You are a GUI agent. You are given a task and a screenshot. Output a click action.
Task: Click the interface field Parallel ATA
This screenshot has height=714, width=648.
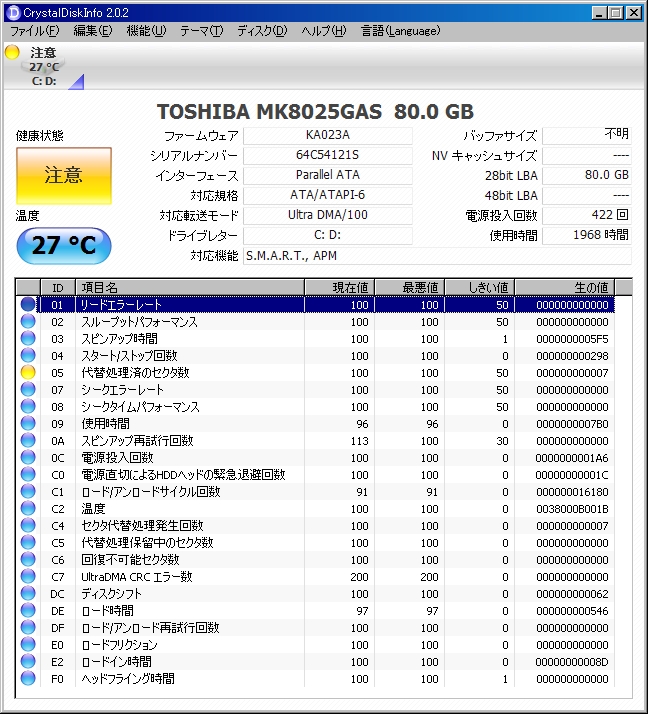tap(328, 175)
